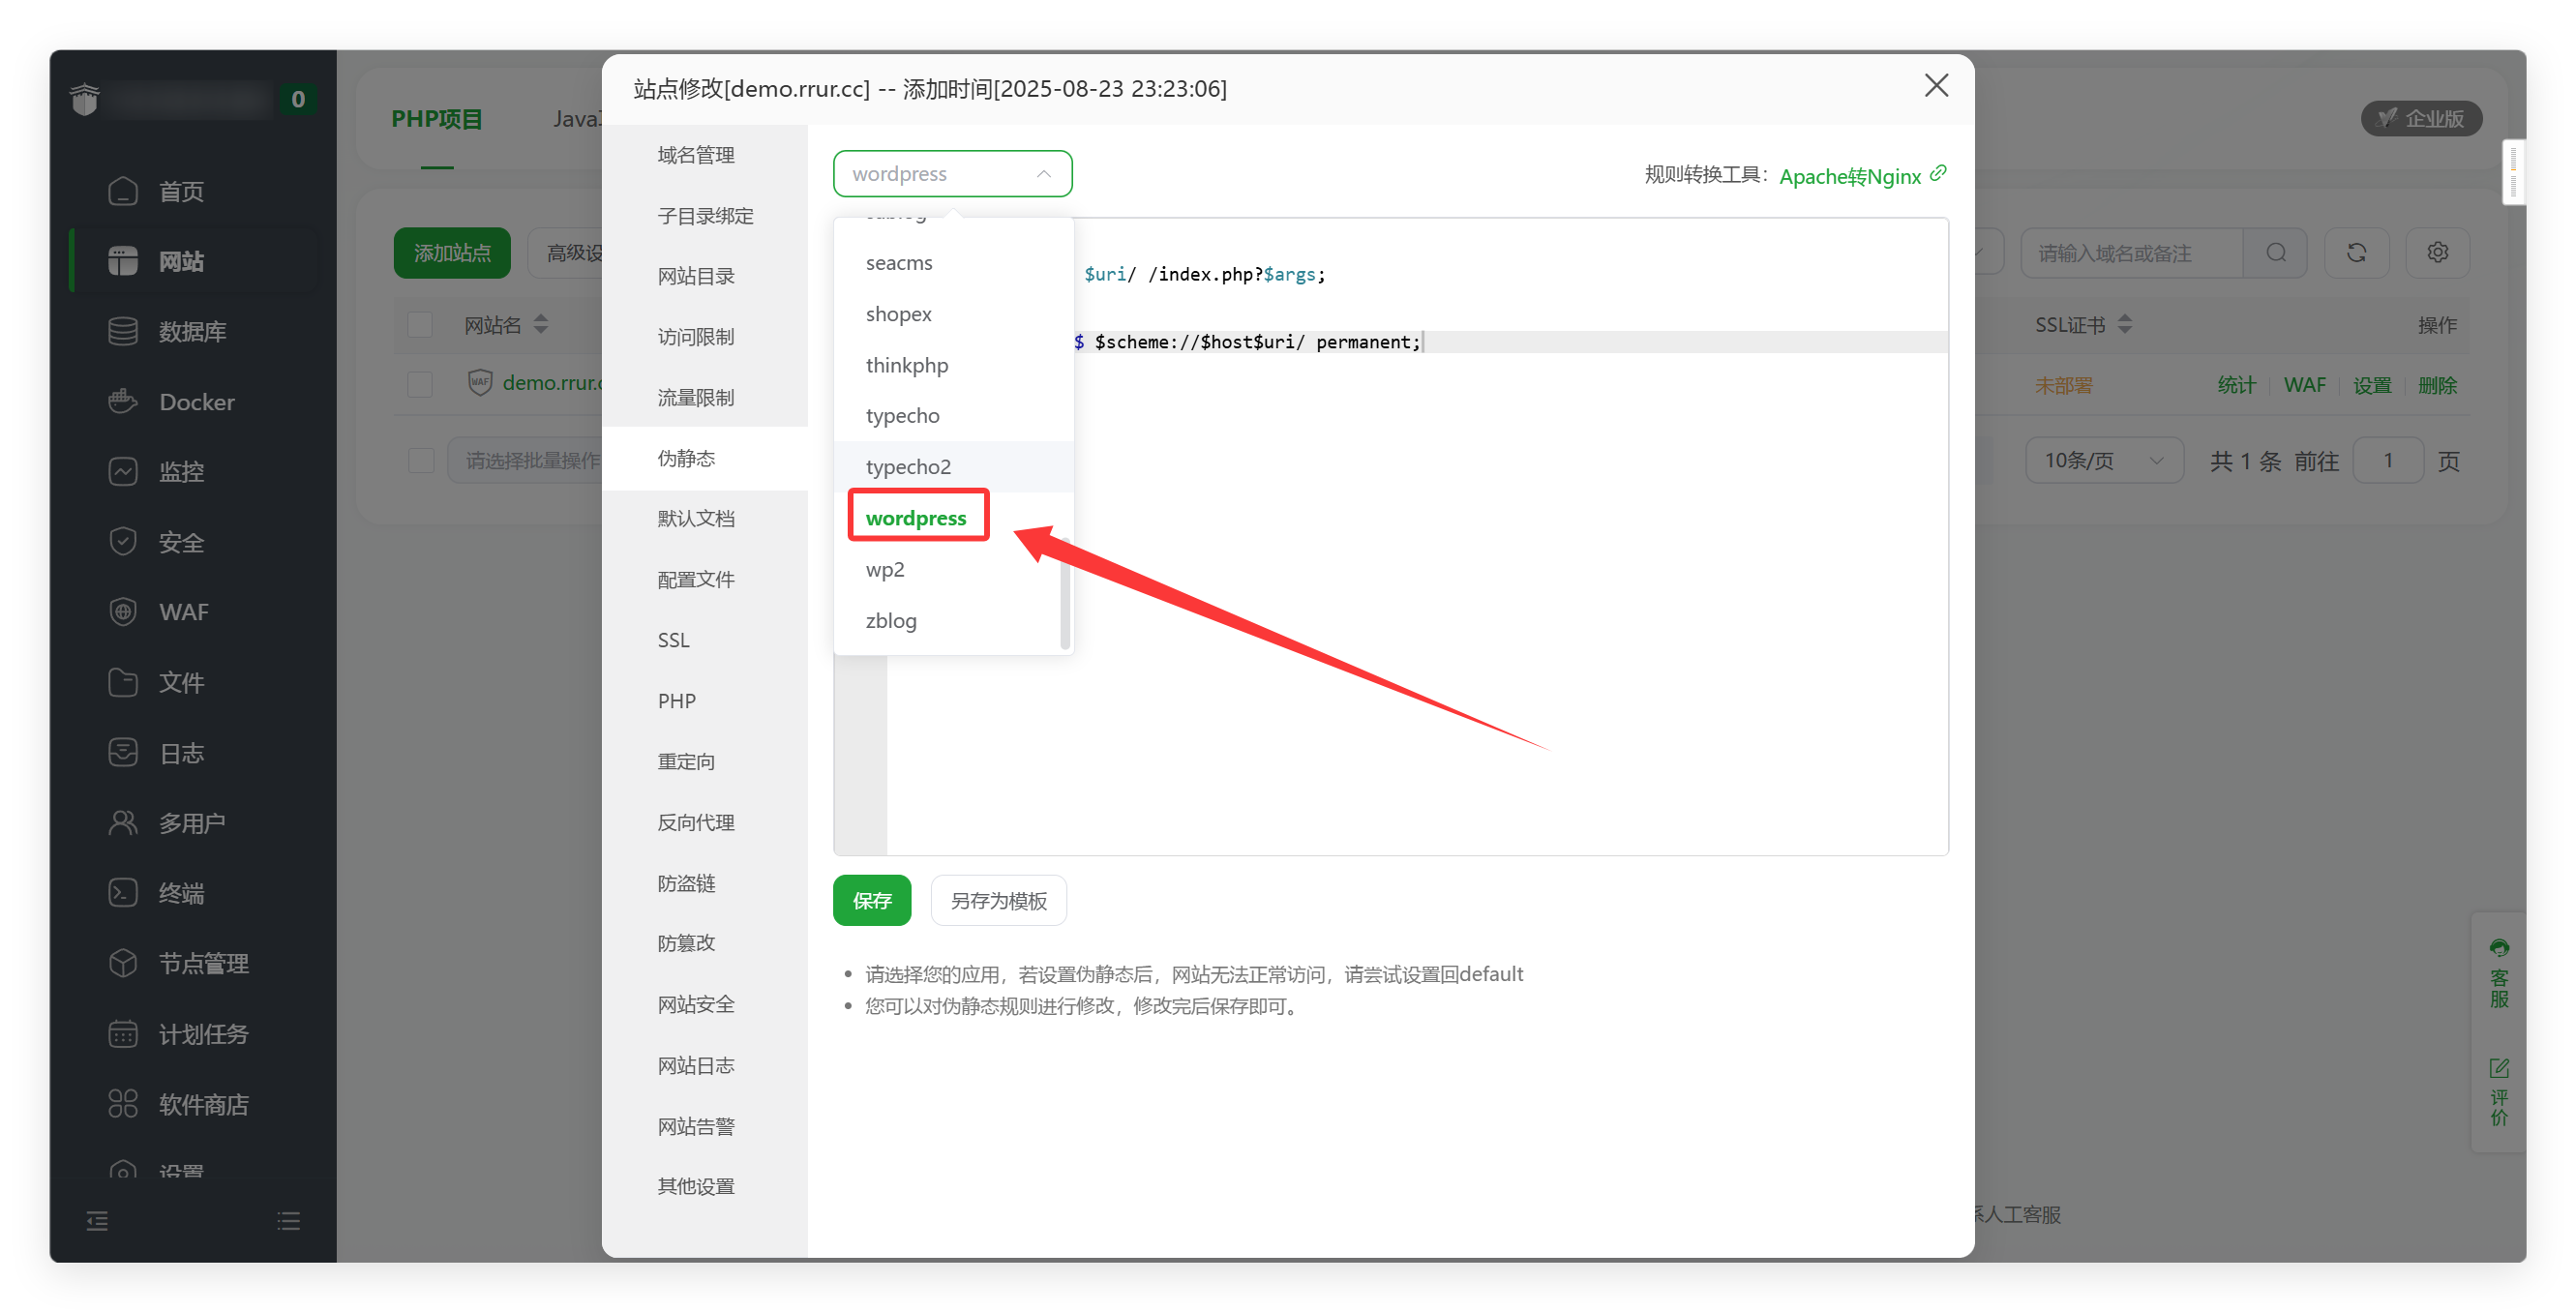Click the 企业版 badge button
This screenshot has height=1312, width=2576.
(2421, 118)
